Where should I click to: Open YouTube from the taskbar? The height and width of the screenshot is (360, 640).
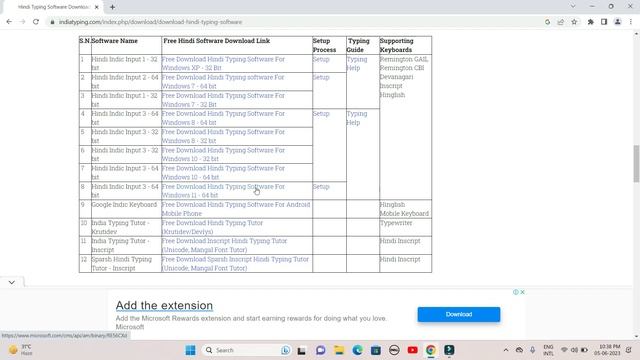(x=413, y=350)
